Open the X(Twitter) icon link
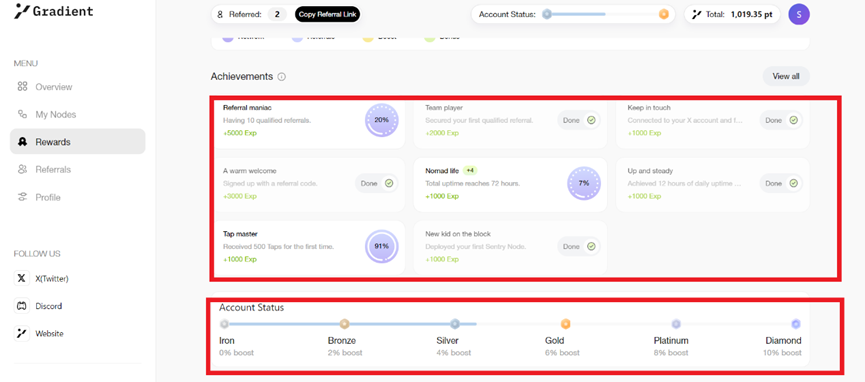This screenshot has height=382, width=865. (x=22, y=278)
